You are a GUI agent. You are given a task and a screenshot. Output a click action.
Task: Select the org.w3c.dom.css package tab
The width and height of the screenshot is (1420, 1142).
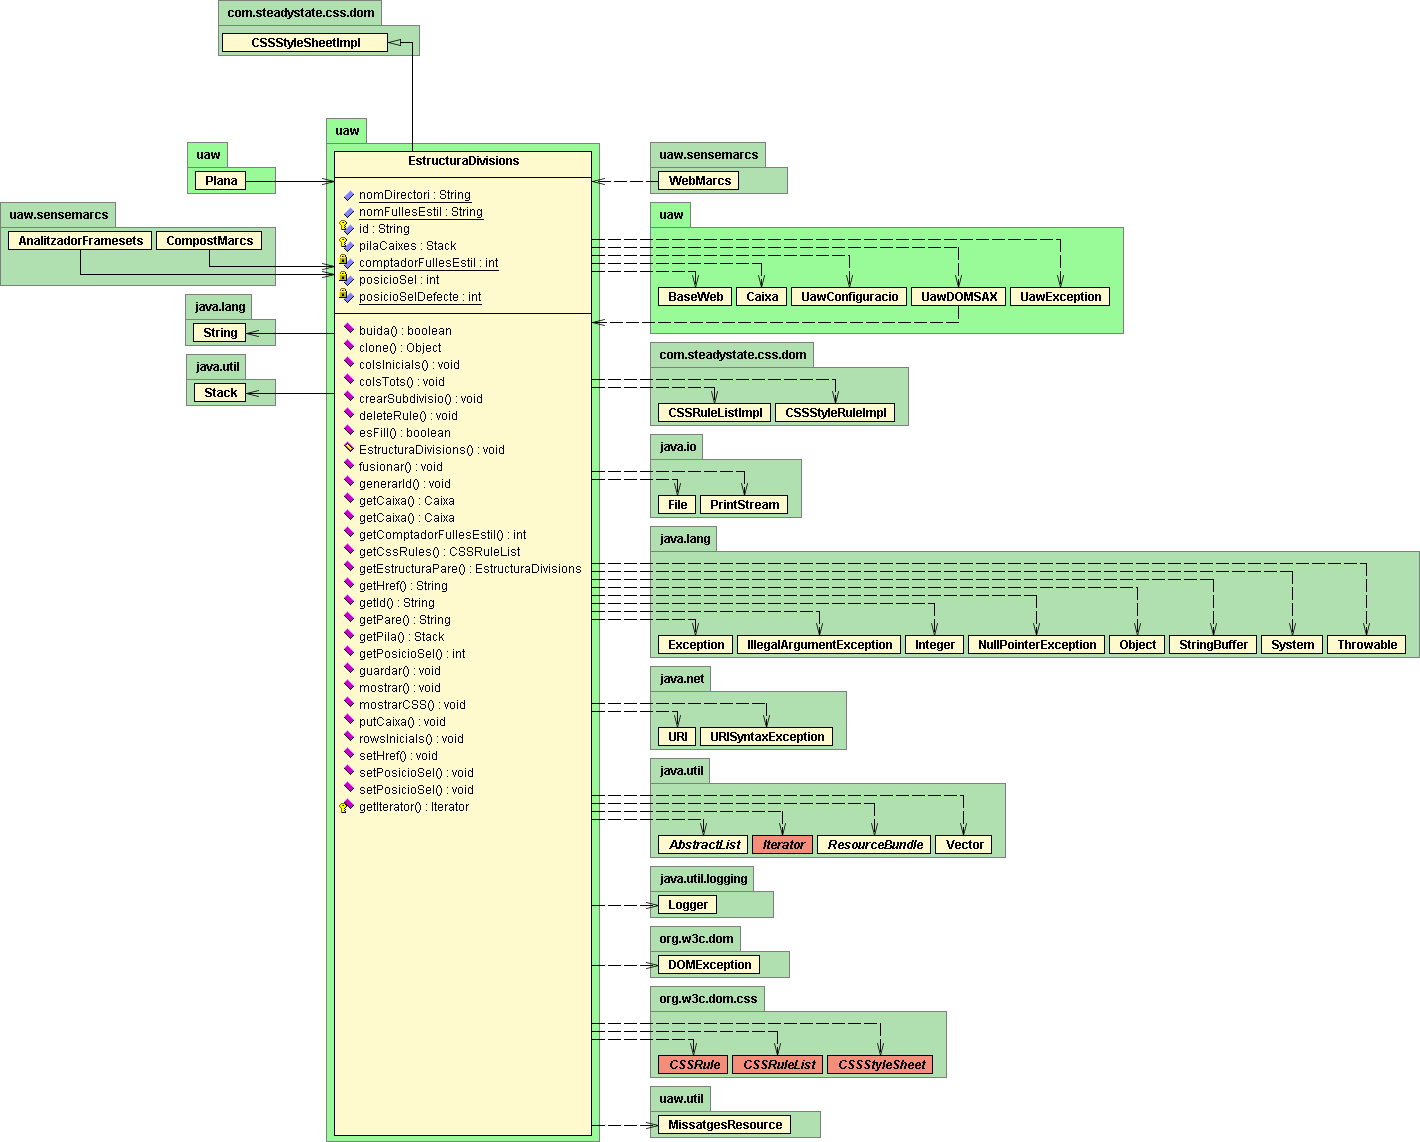[x=708, y=999]
